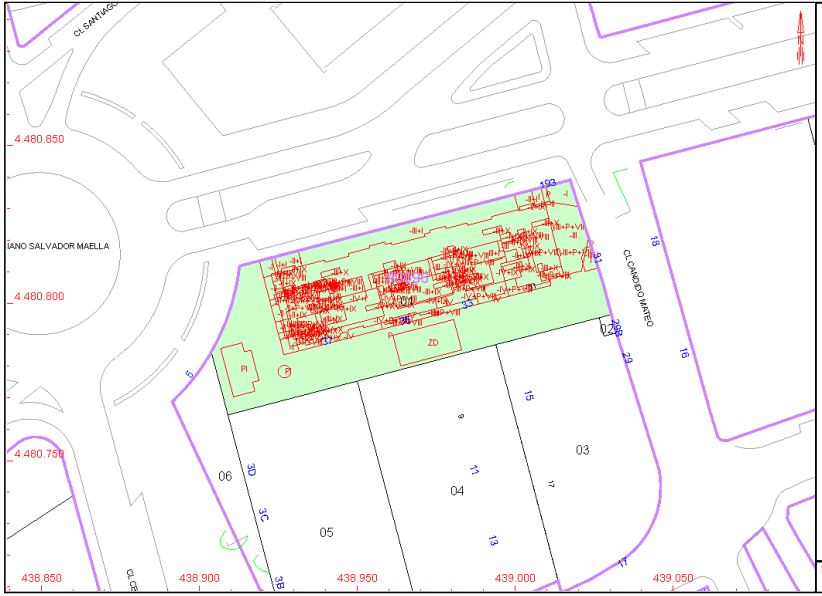This screenshot has height=596, width=822.
Task: Click blue street number 3D
Action: pos(252,470)
